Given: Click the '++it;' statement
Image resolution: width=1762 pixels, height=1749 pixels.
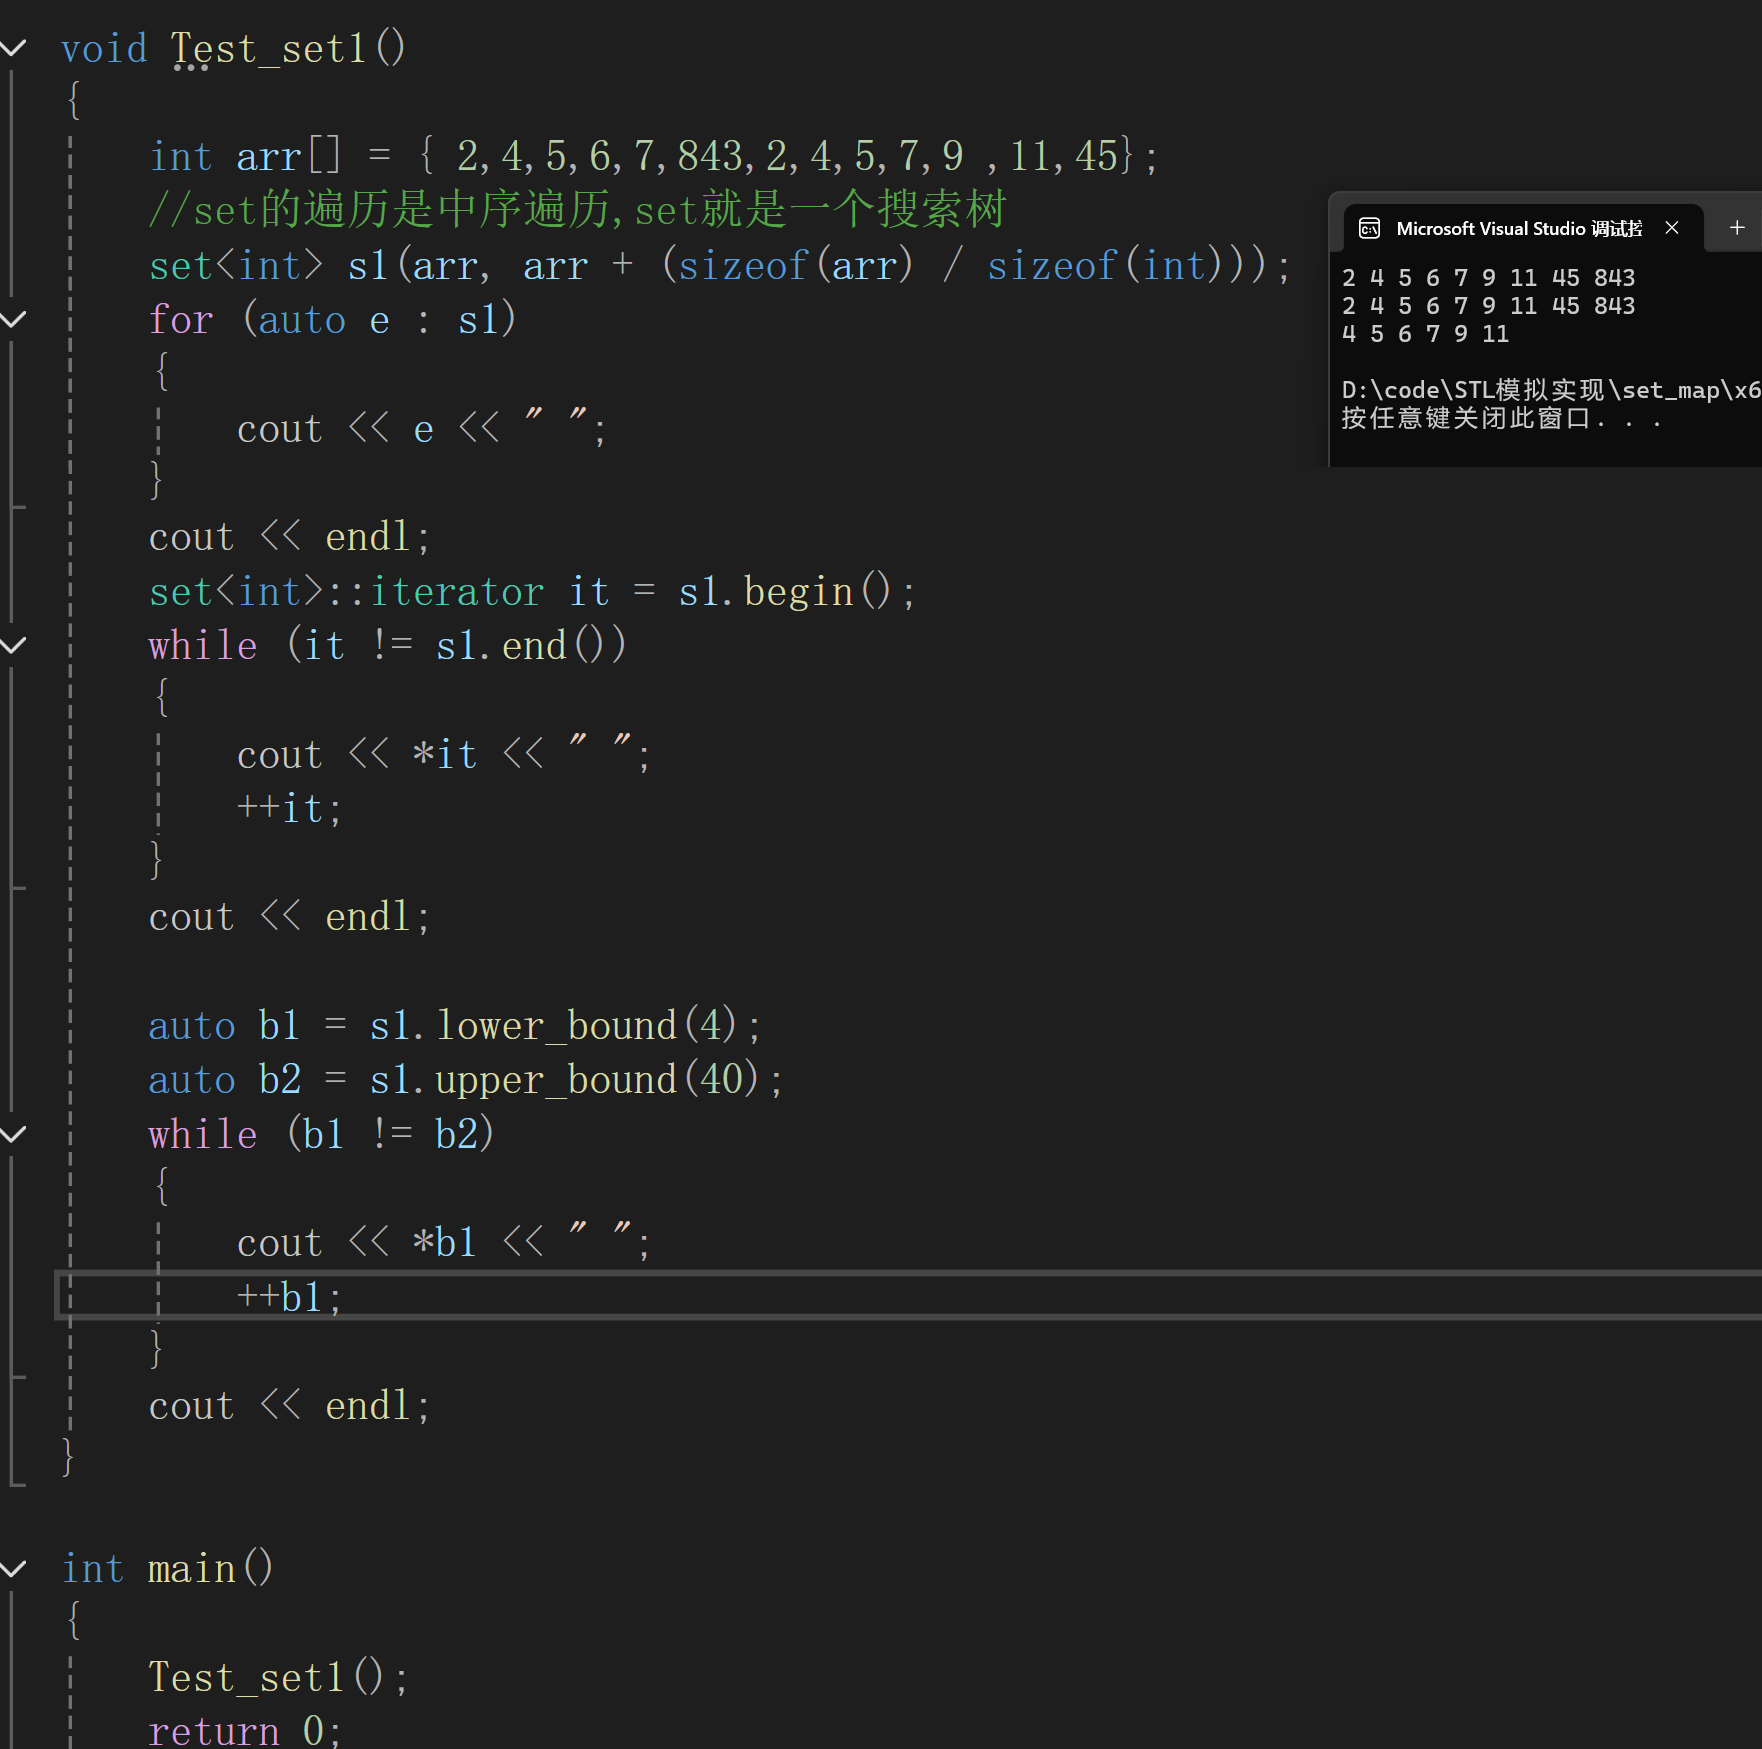Looking at the screenshot, I should click(289, 808).
